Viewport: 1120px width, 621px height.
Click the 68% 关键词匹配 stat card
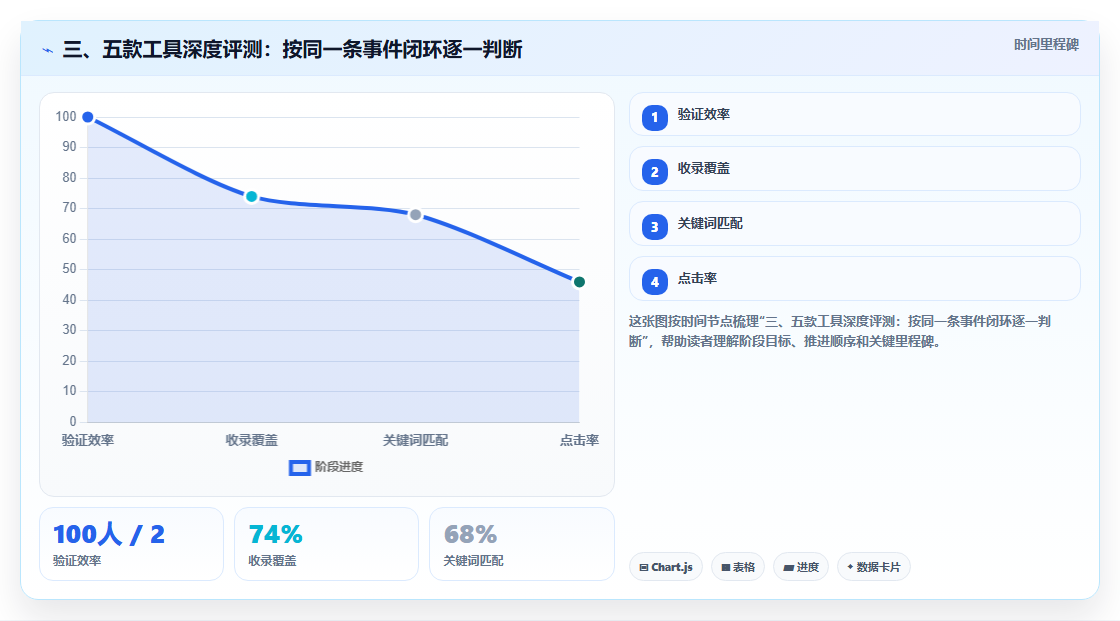coord(521,544)
